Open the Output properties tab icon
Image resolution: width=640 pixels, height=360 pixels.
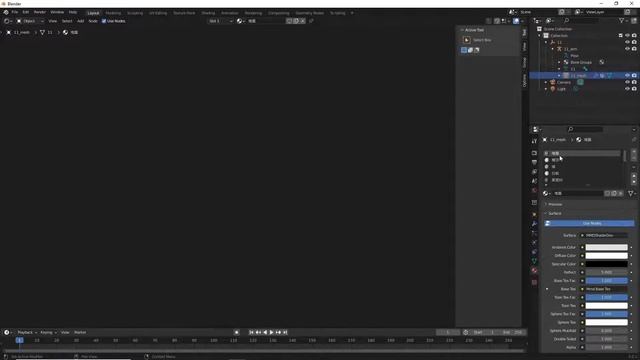click(534, 162)
